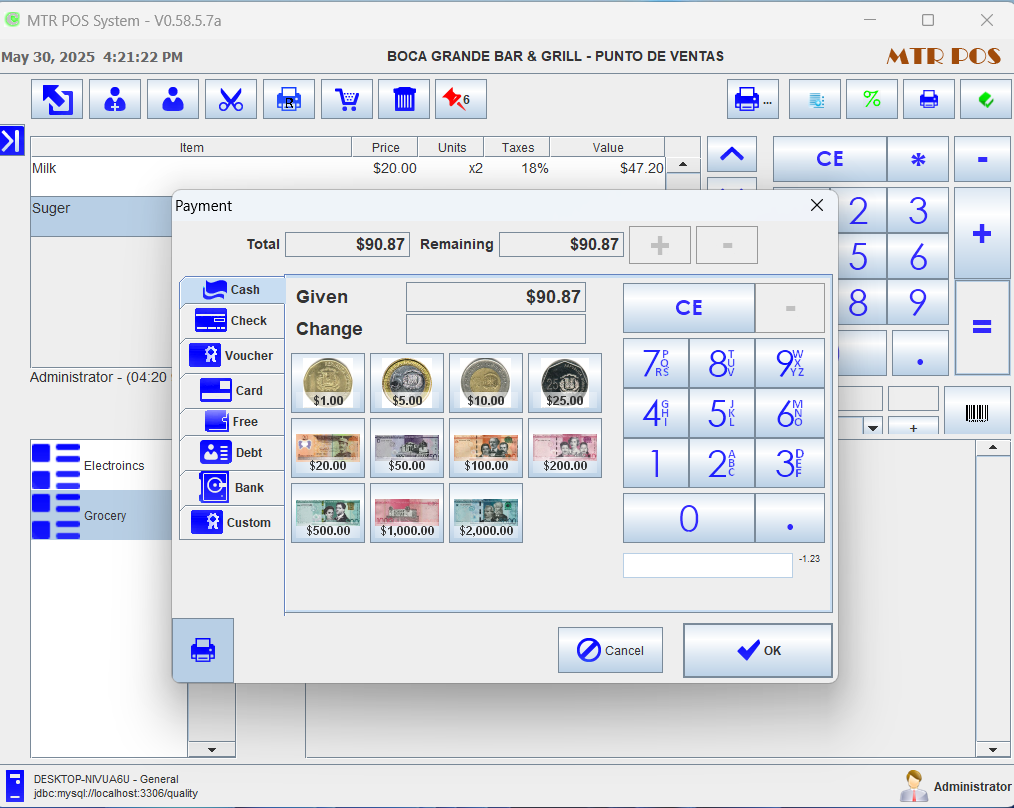
Task: Select the $500.00 banknote
Action: coord(328,513)
